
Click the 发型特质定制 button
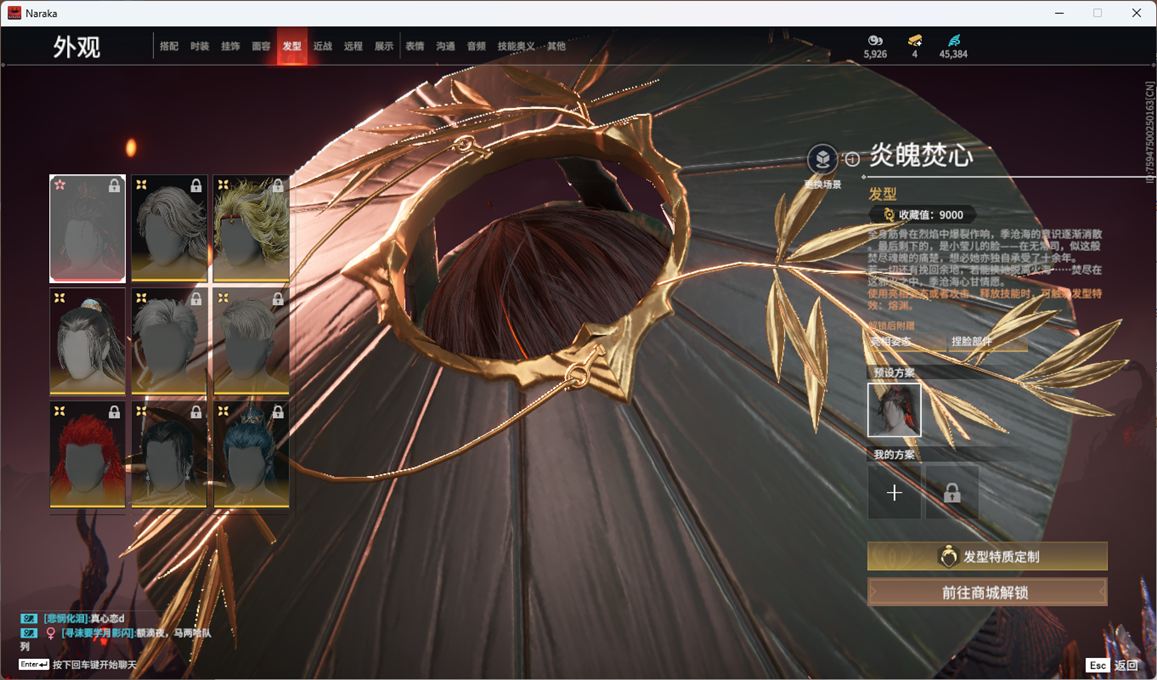987,557
